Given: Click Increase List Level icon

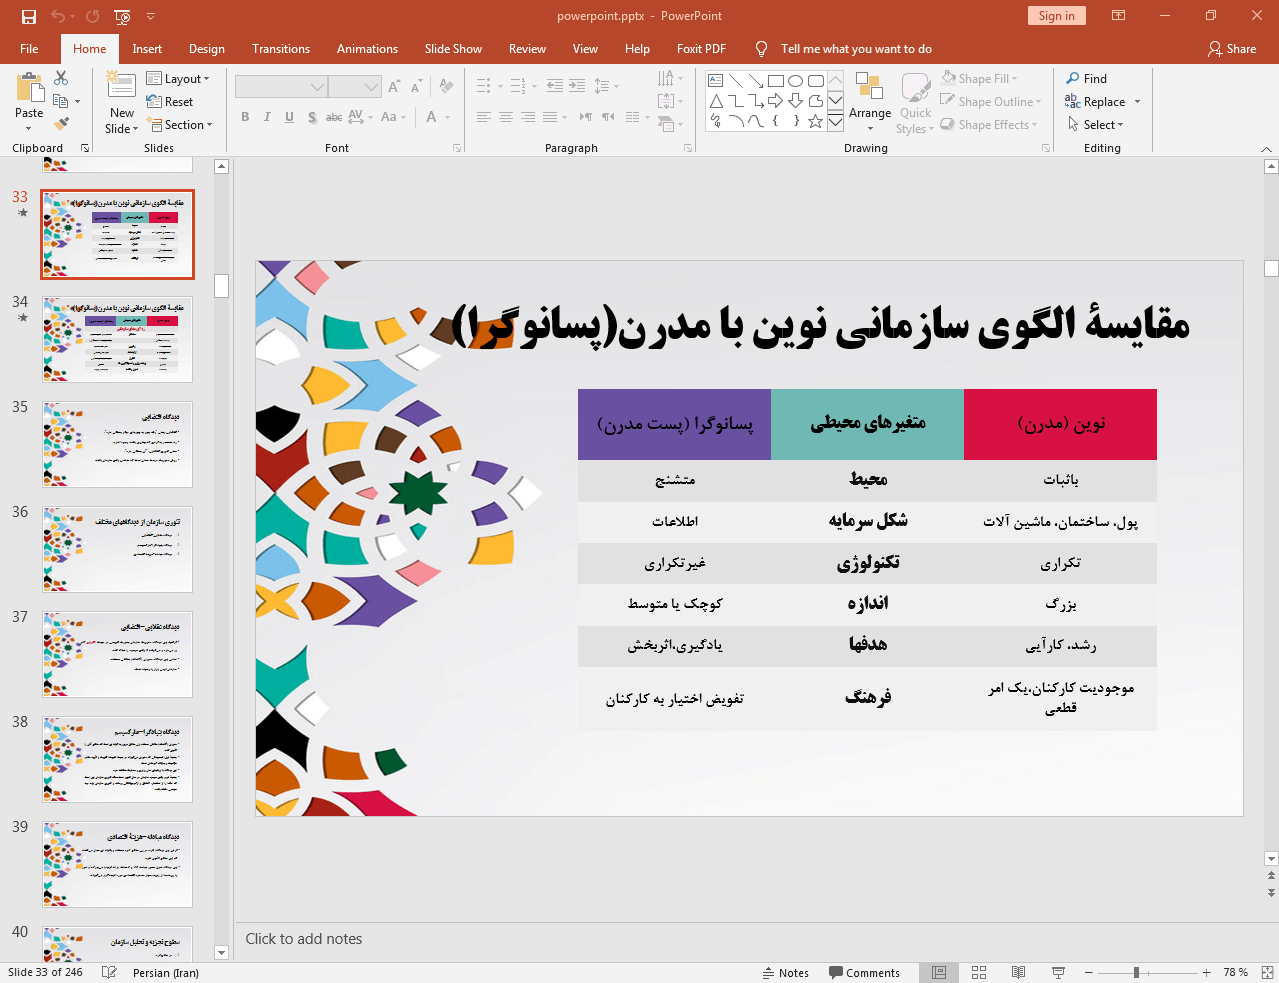Looking at the screenshot, I should click(x=577, y=87).
